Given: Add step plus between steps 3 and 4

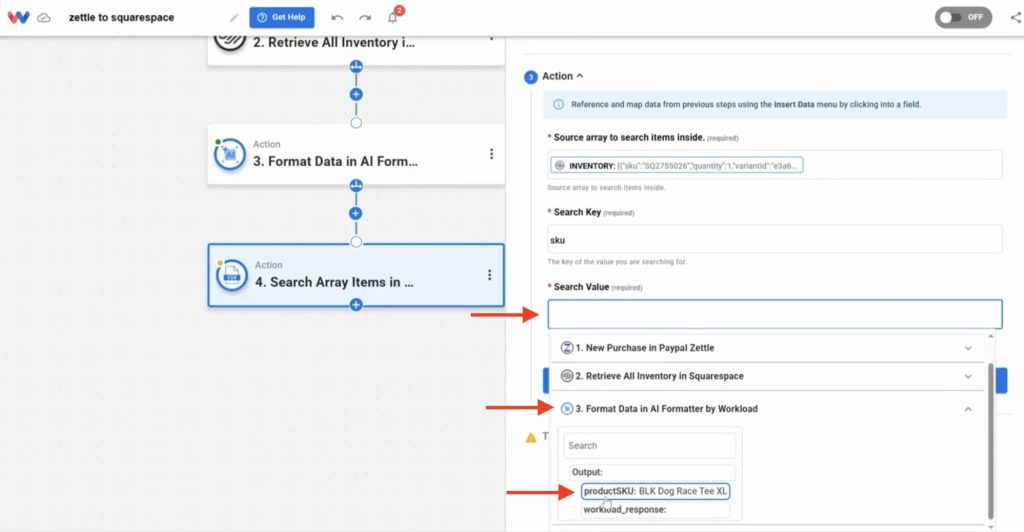Looking at the screenshot, I should [x=356, y=213].
